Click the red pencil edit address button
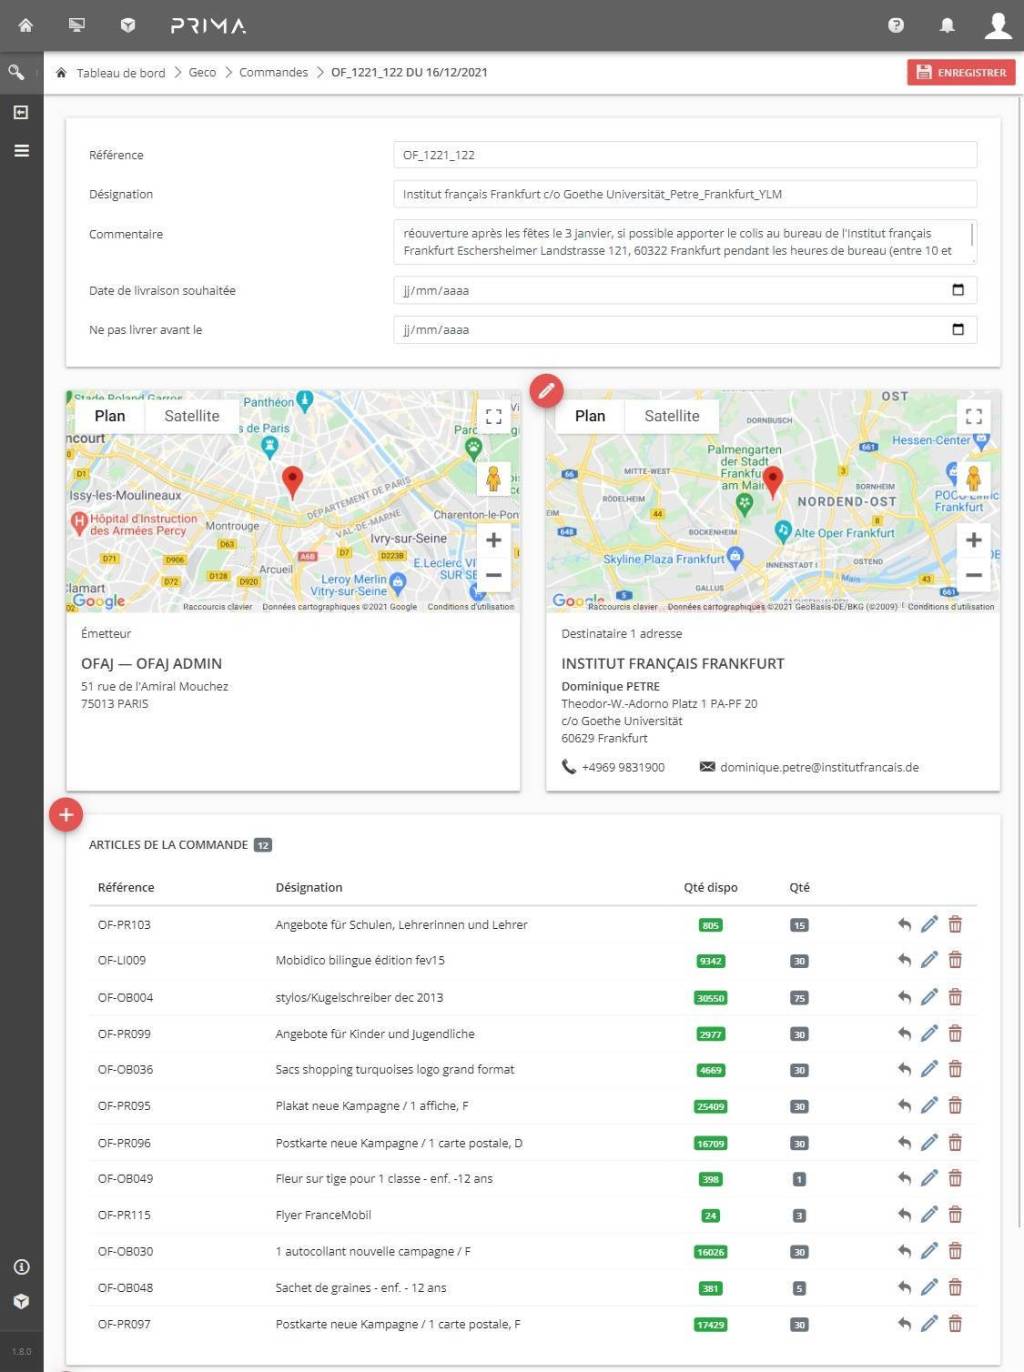The height and width of the screenshot is (1372, 1024). point(546,391)
